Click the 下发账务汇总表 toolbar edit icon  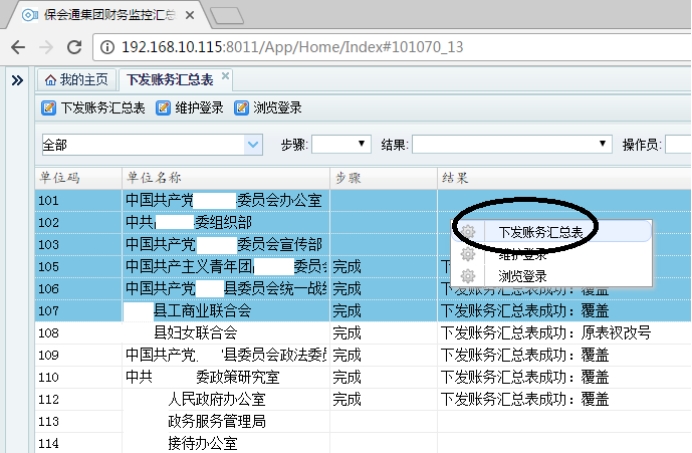(48, 108)
